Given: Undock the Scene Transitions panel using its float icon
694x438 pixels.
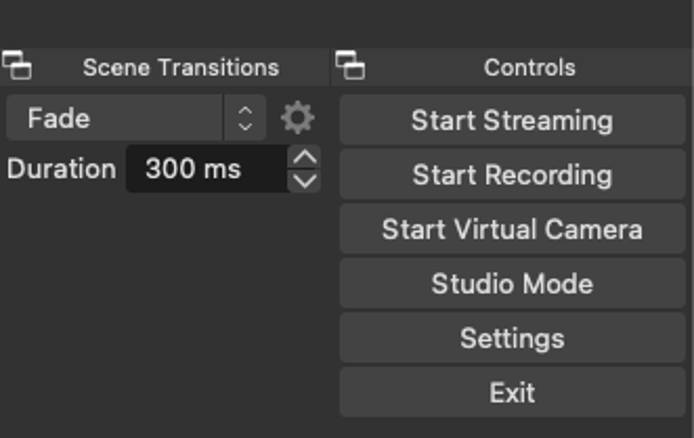Looking at the screenshot, I should coord(17,66).
